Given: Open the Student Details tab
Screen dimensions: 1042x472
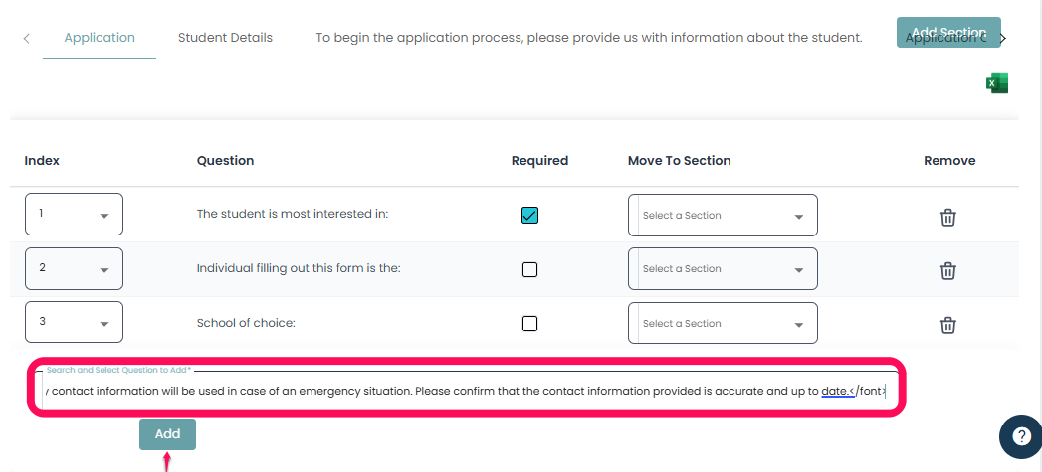Looking at the screenshot, I should pyautogui.click(x=225, y=38).
